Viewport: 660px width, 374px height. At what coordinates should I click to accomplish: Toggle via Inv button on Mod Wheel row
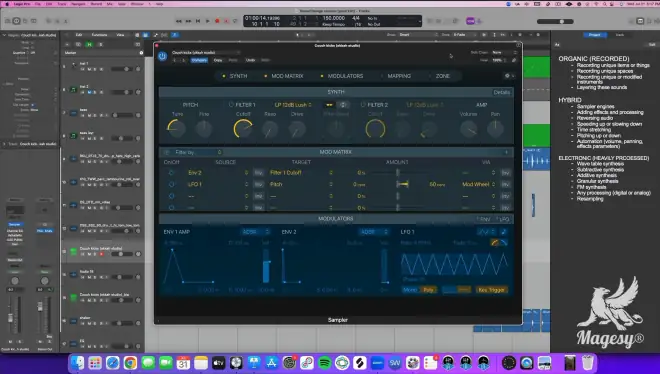(x=506, y=184)
